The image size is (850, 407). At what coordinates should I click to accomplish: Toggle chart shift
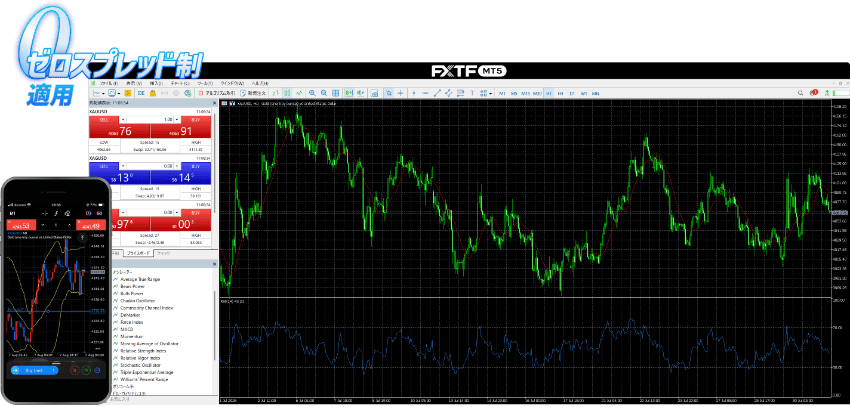tap(360, 93)
